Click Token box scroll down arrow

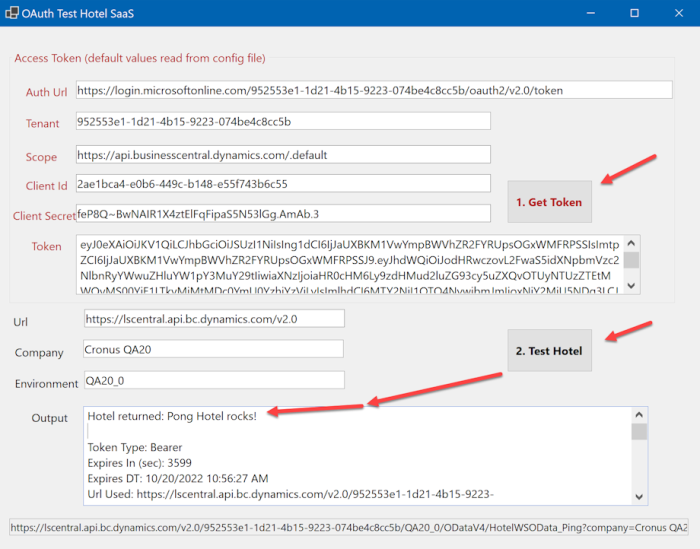click(x=631, y=286)
